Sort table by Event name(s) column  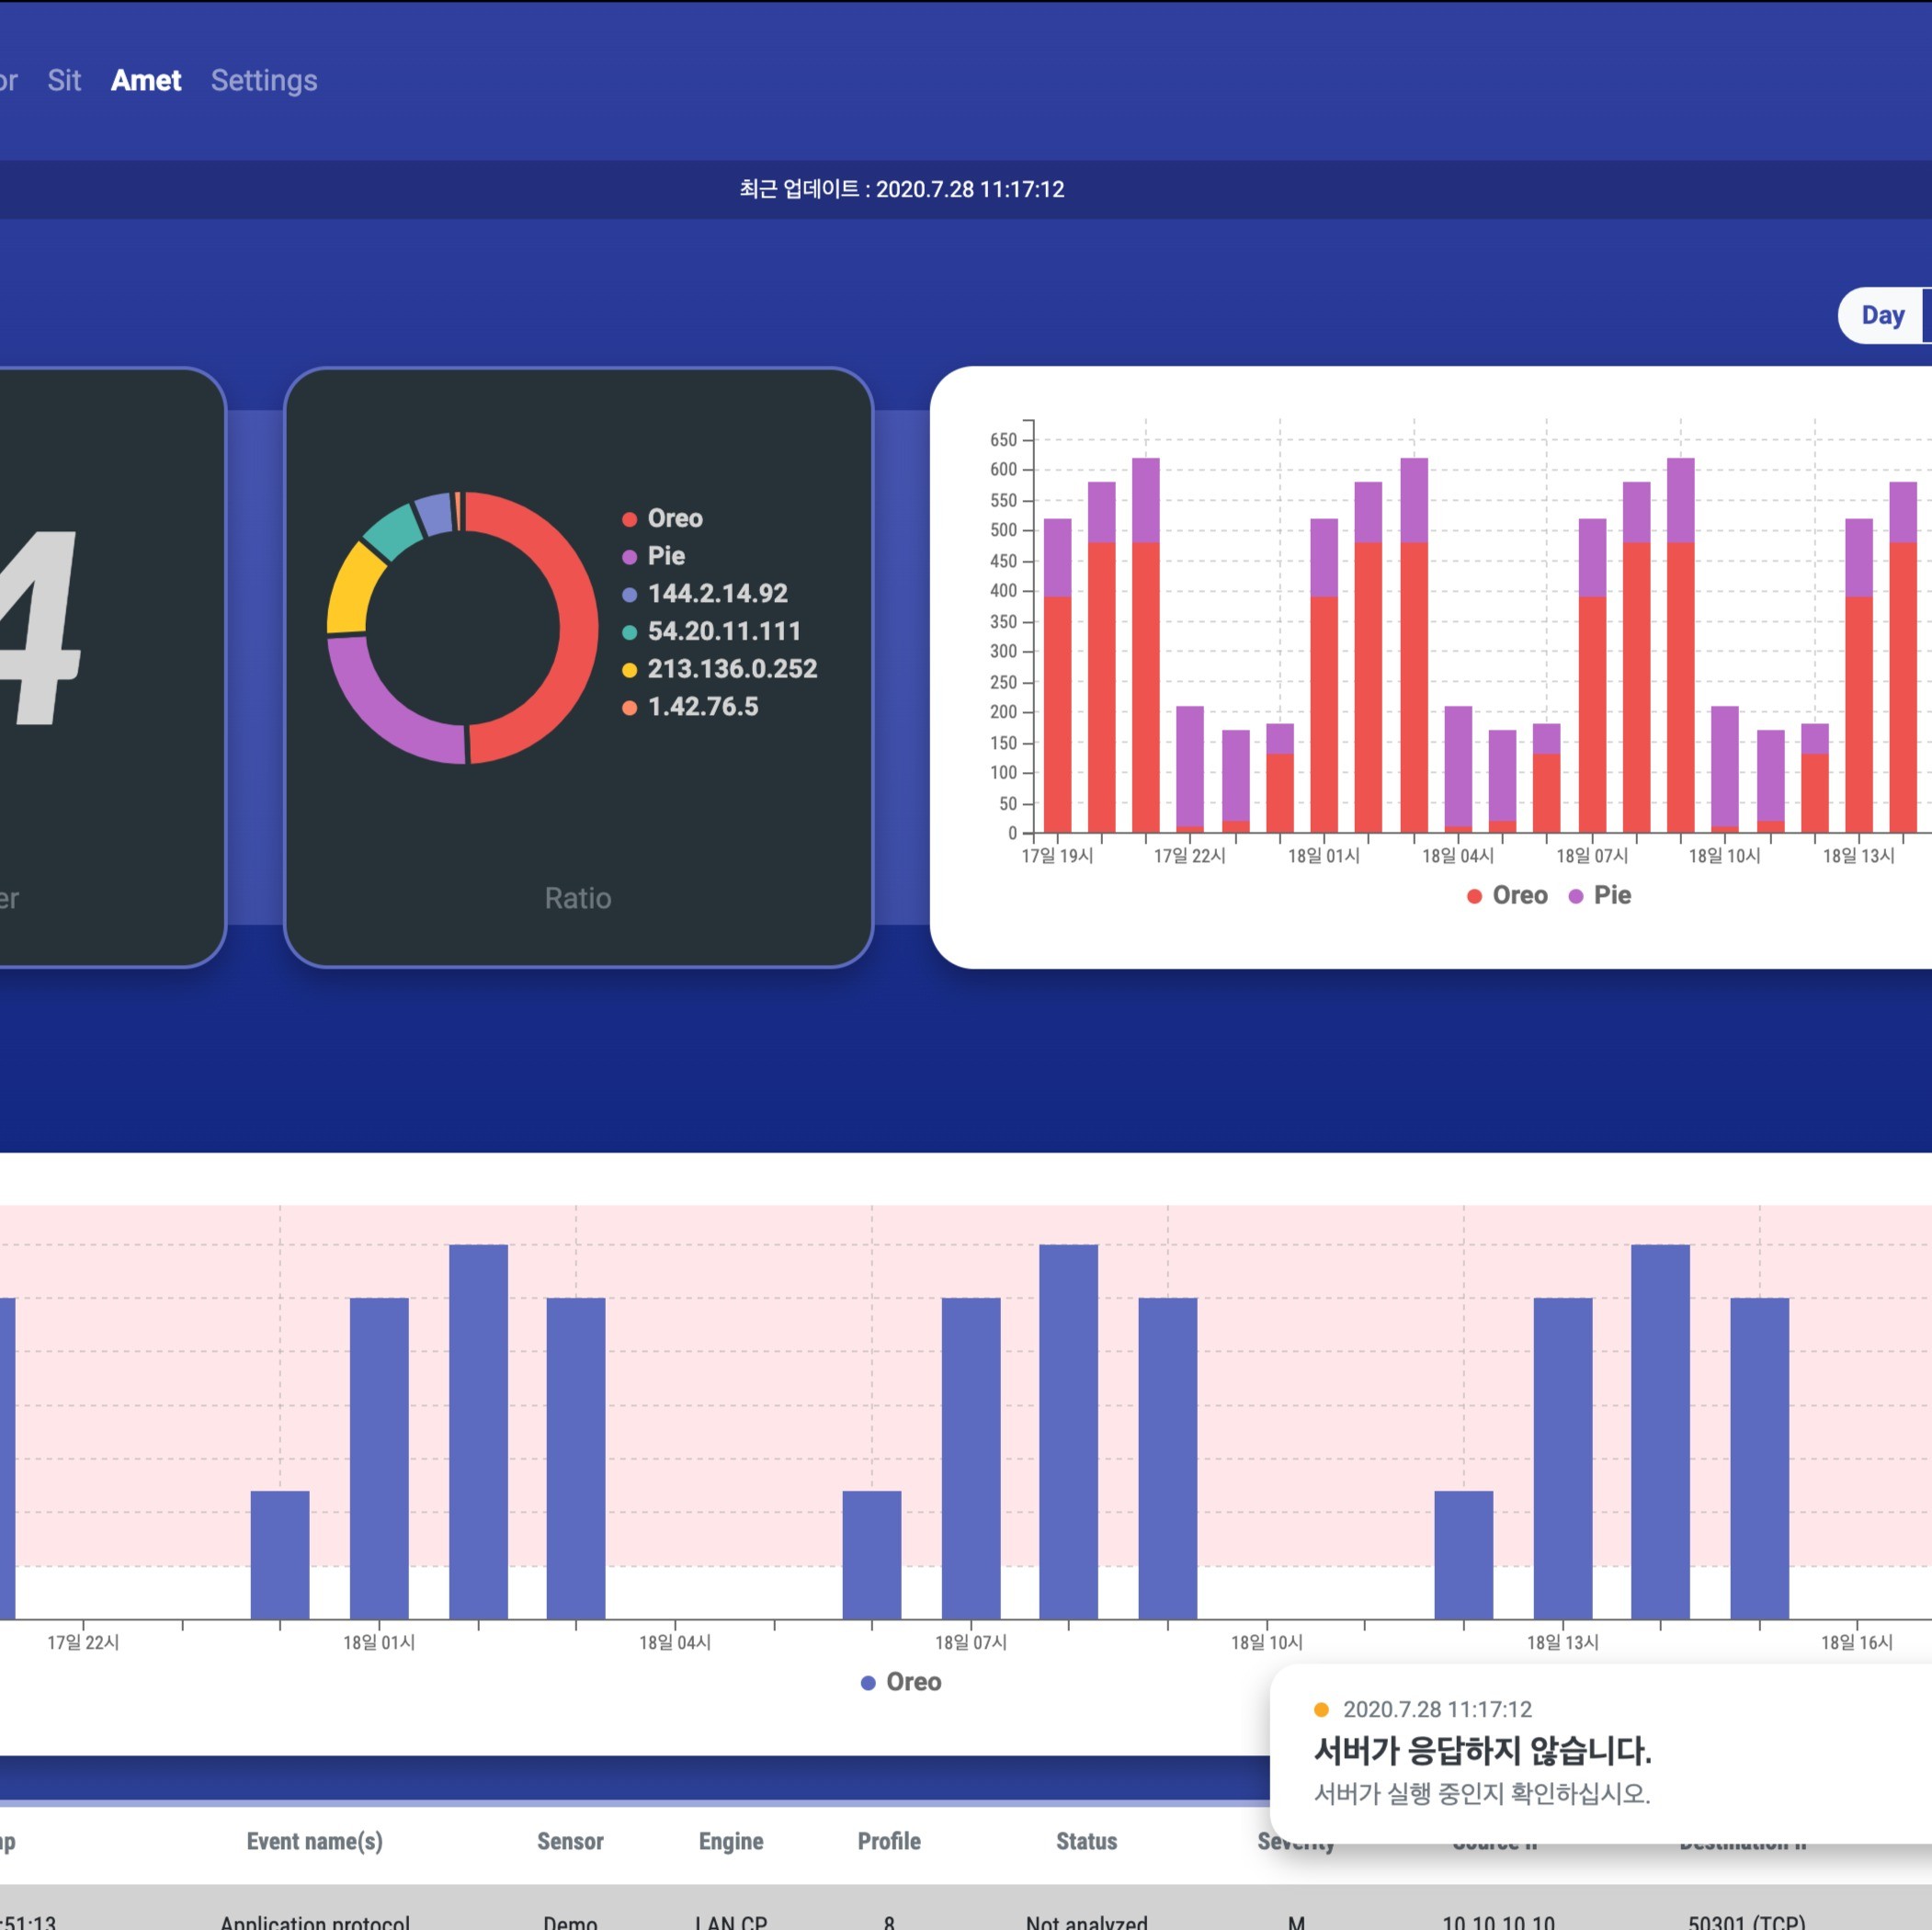tap(314, 1841)
